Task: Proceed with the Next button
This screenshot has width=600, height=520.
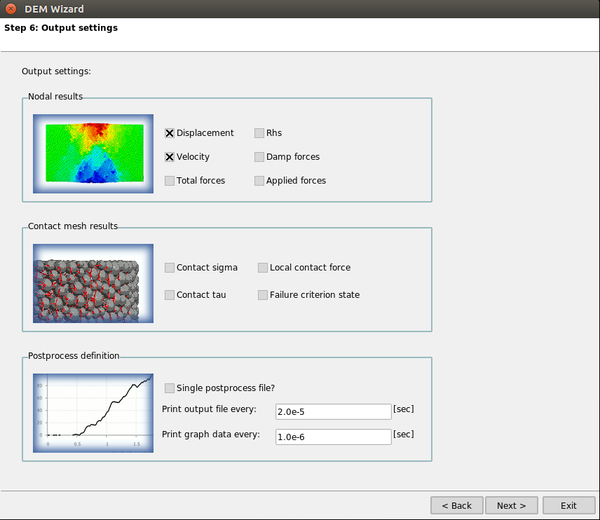Action: point(511,505)
